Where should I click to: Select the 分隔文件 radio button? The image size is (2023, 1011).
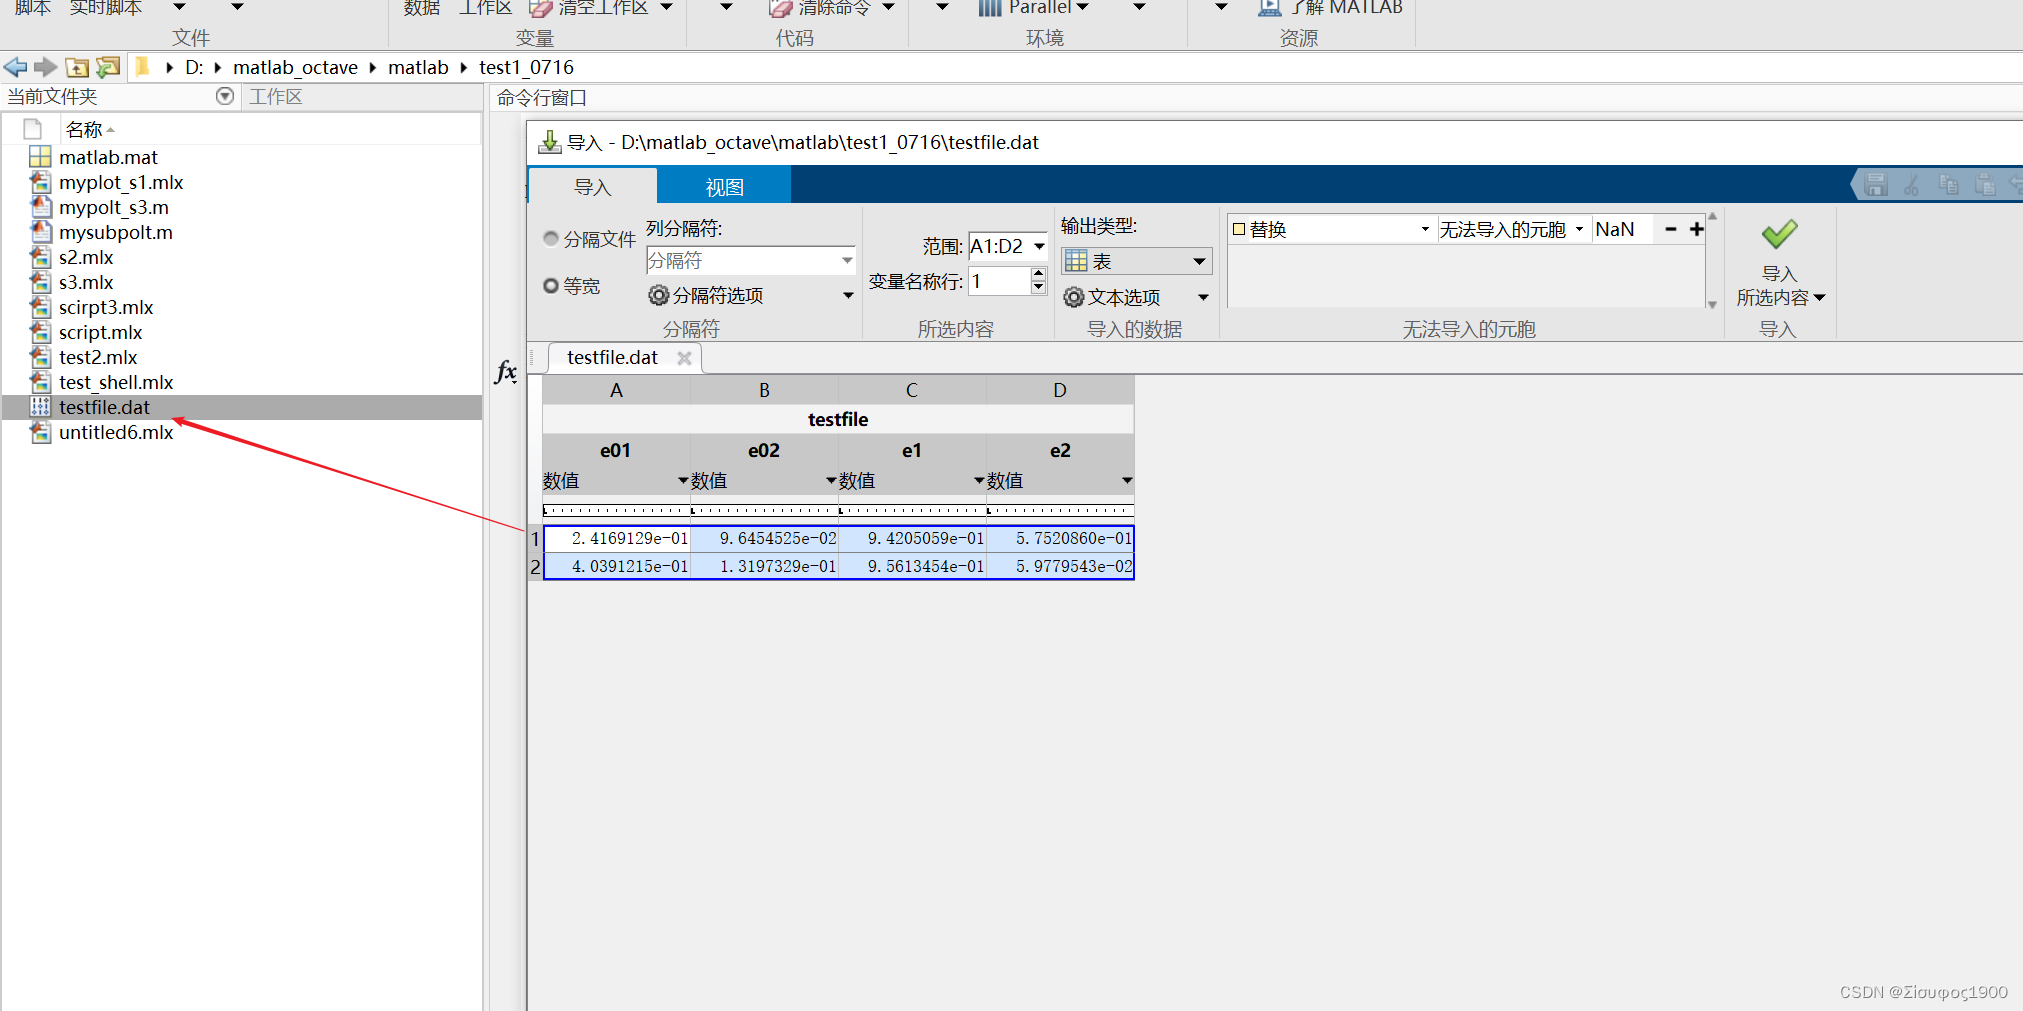551,238
